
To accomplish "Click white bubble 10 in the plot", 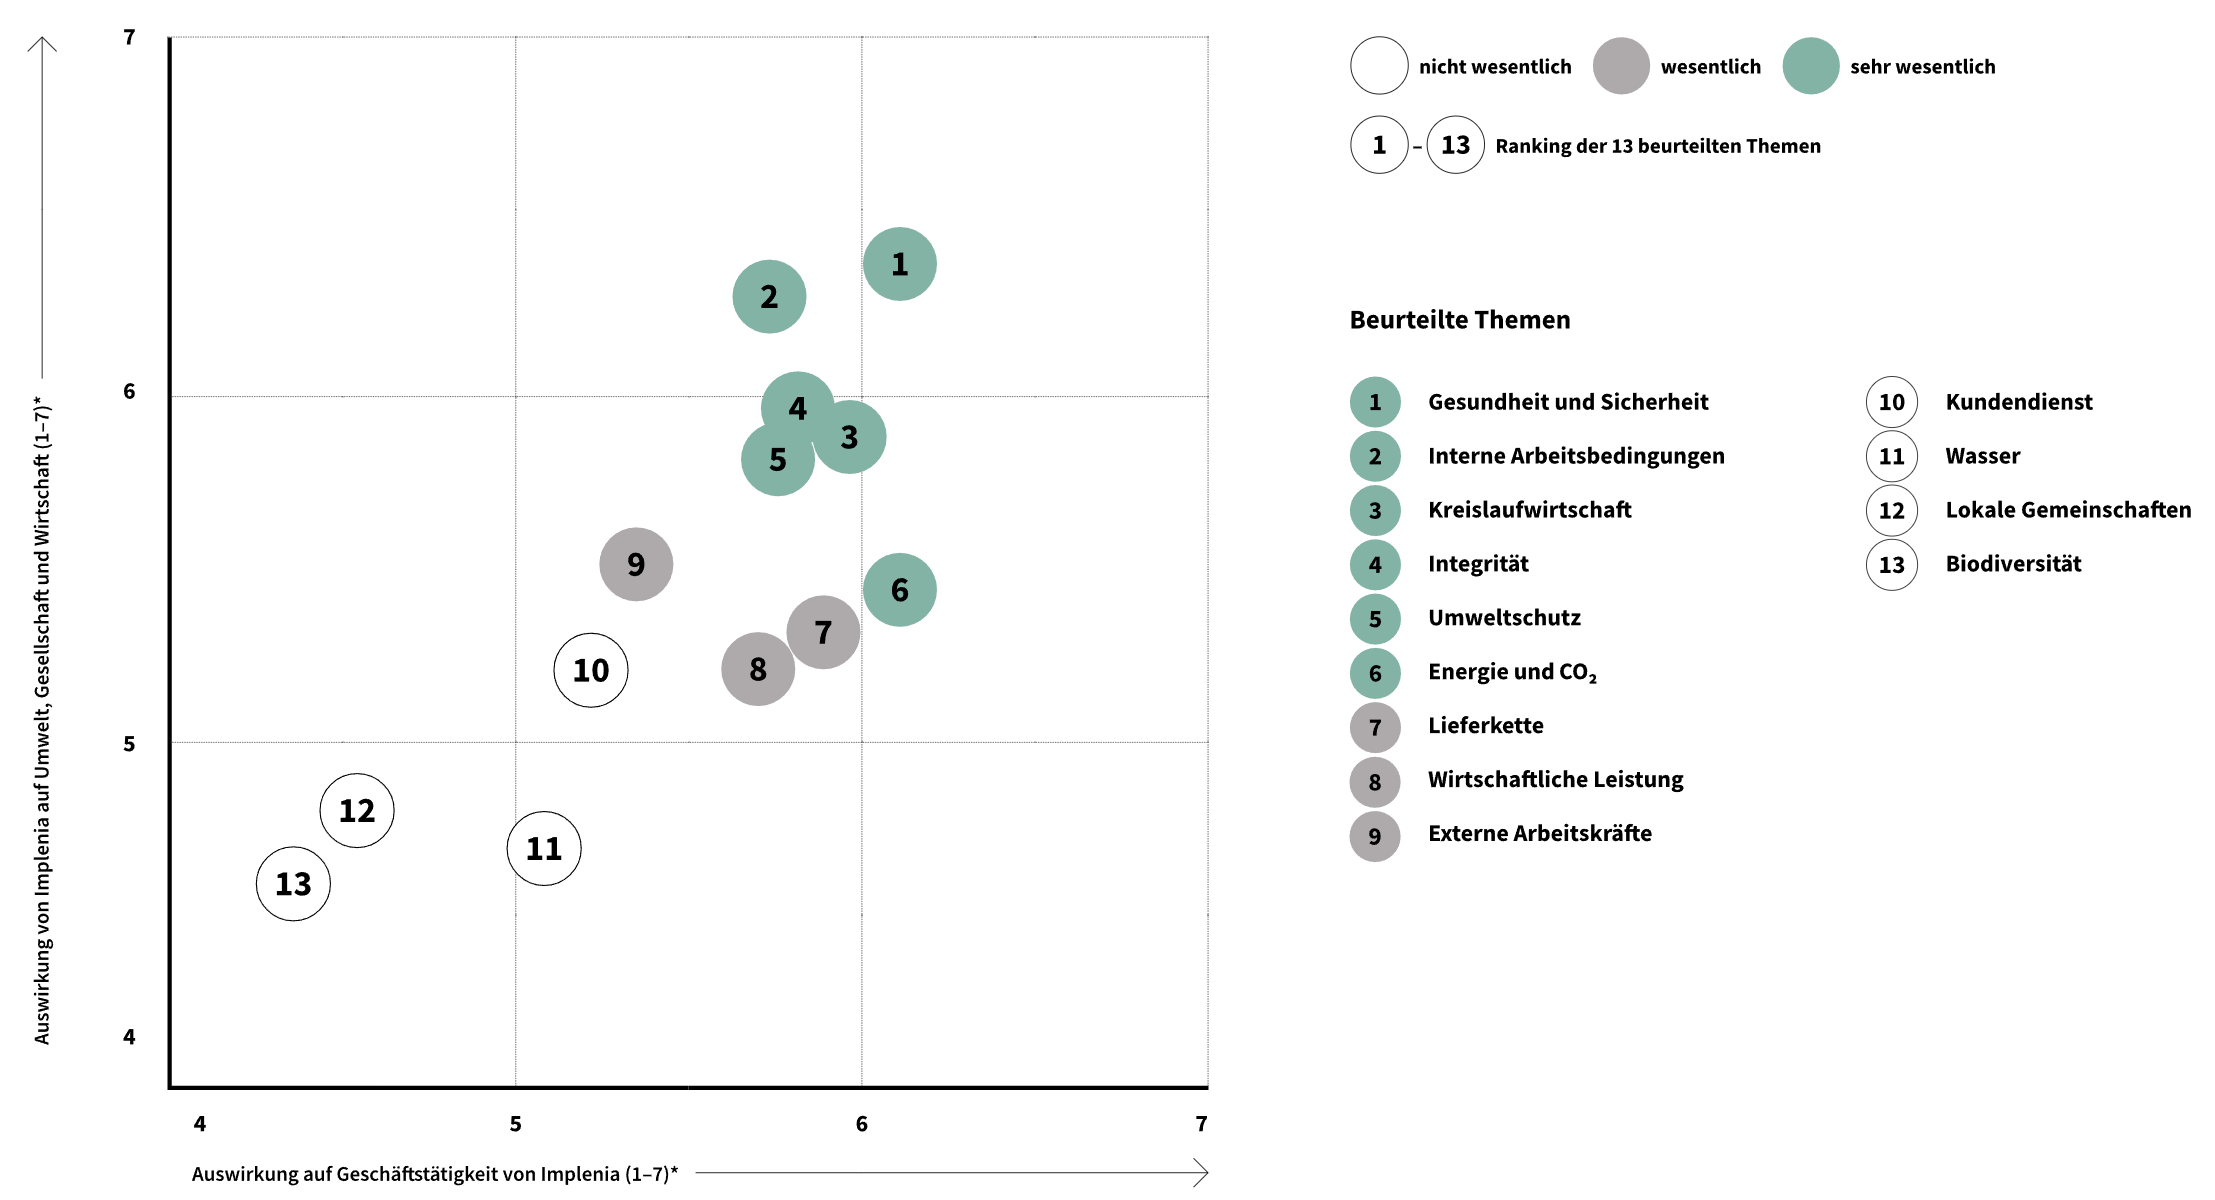I will [591, 670].
